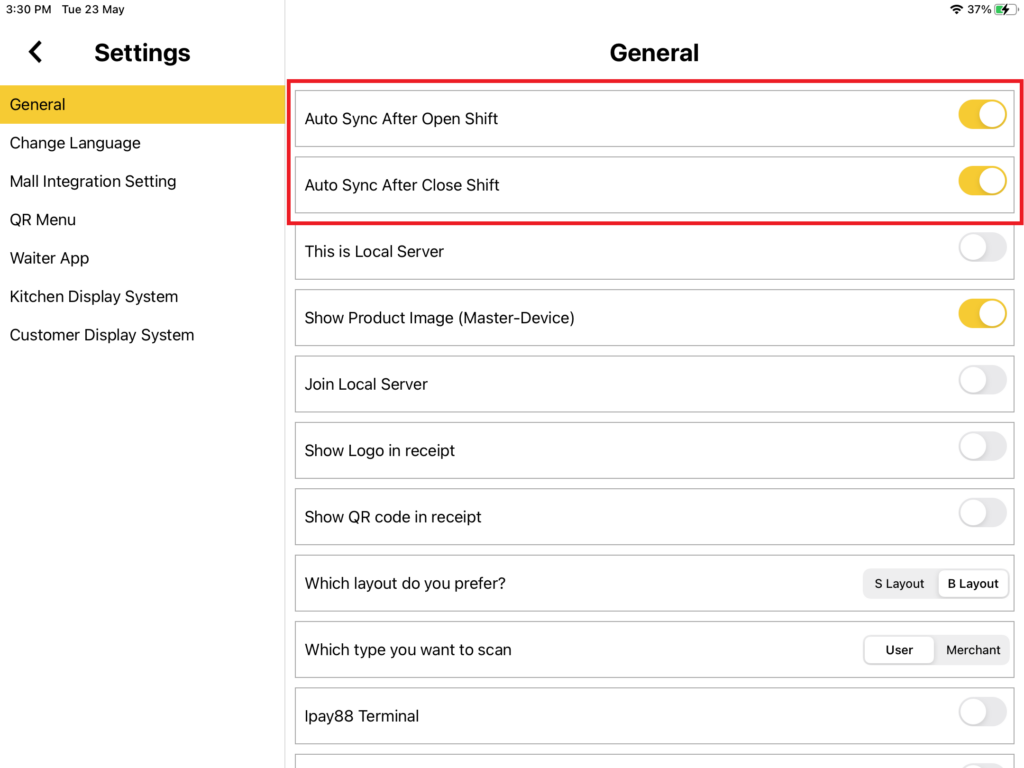Screen dimensions: 1024x768
Task: Open the QR Menu section
Action: coord(43,220)
